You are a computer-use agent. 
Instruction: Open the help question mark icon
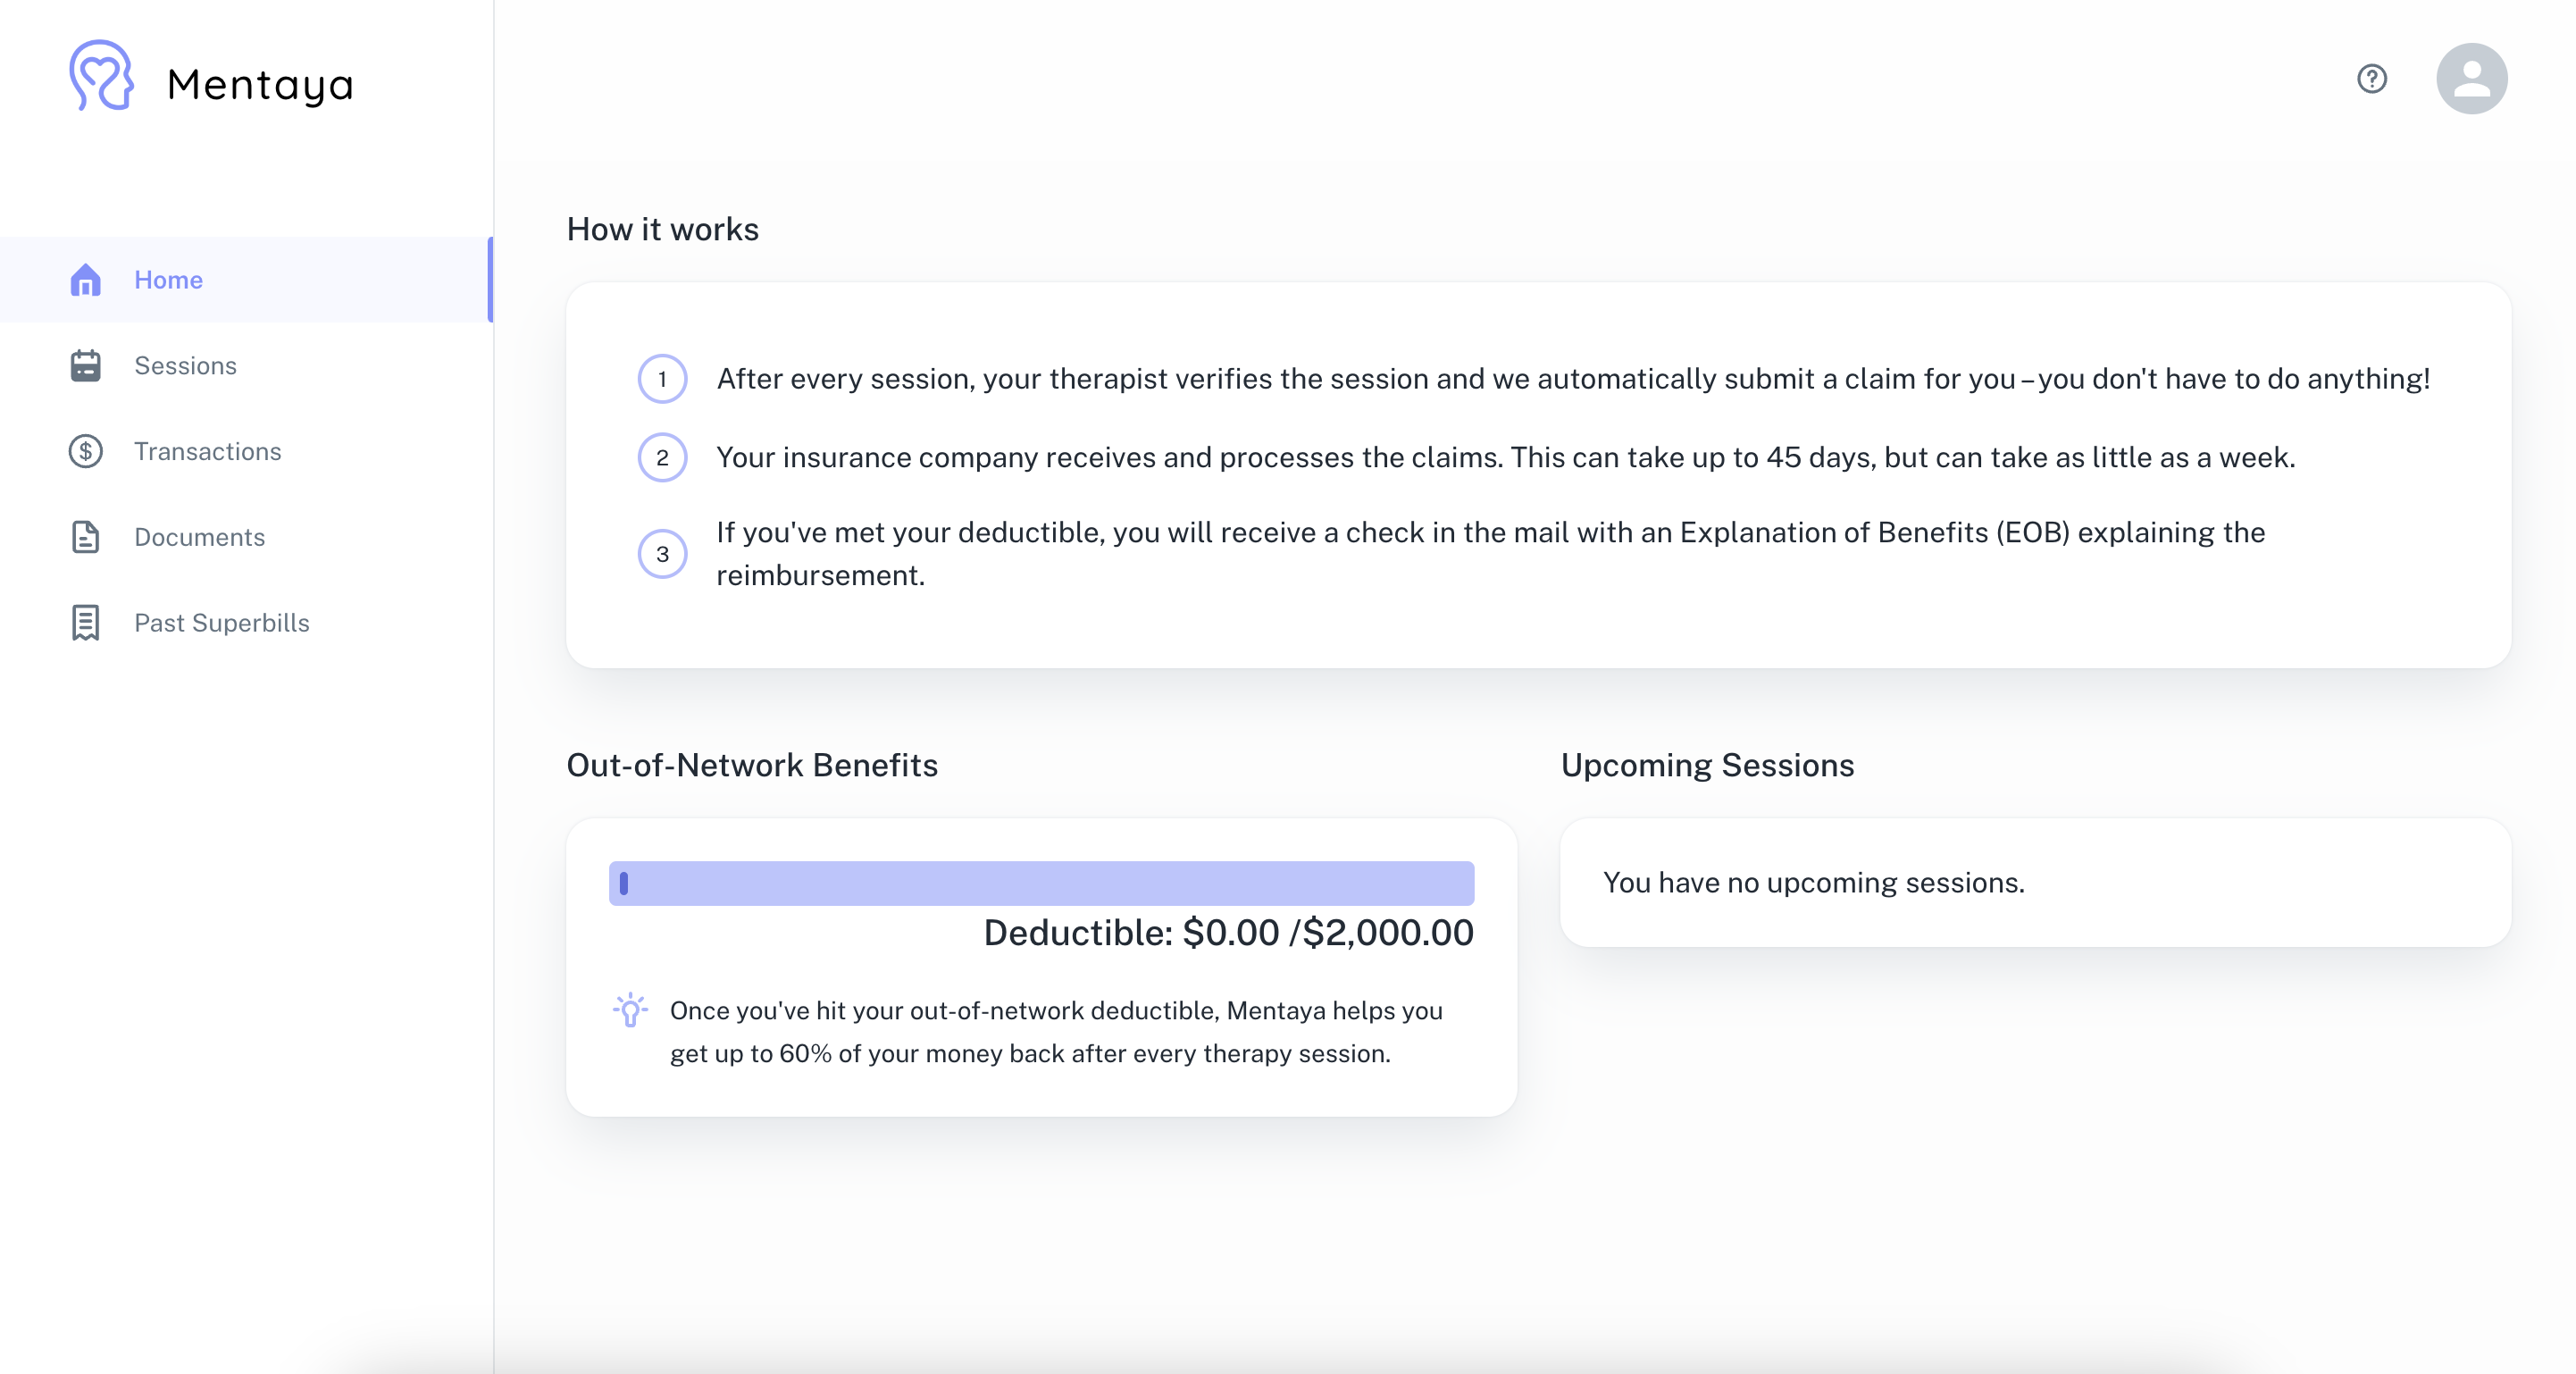[x=2372, y=79]
